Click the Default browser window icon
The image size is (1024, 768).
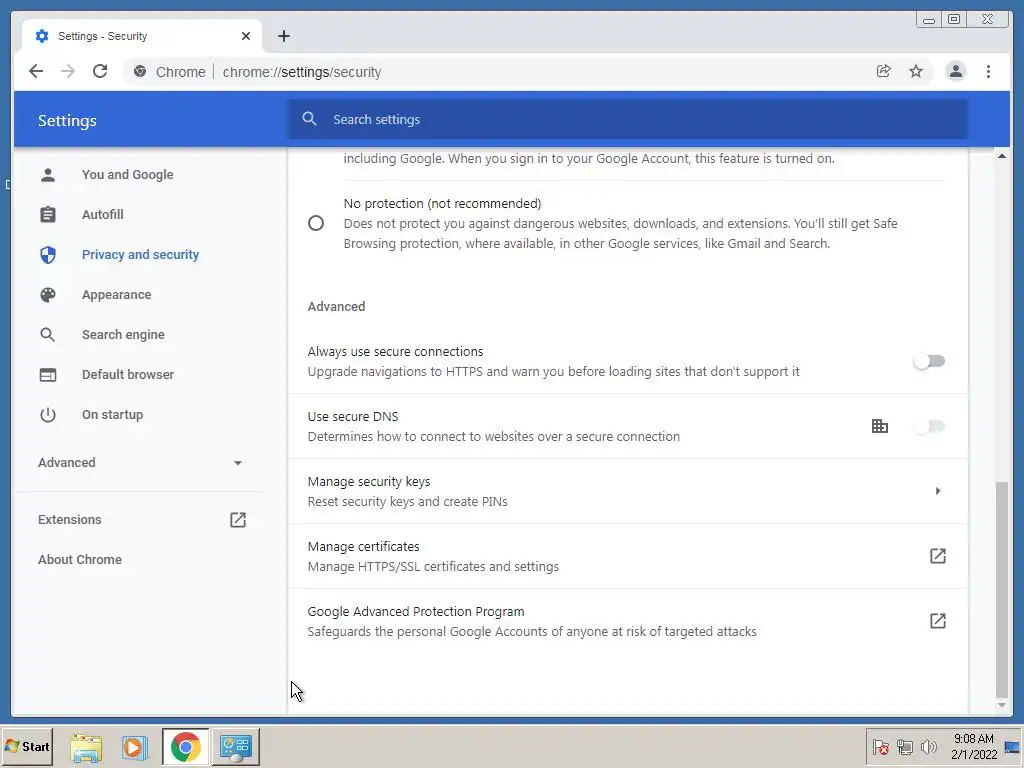click(x=48, y=375)
